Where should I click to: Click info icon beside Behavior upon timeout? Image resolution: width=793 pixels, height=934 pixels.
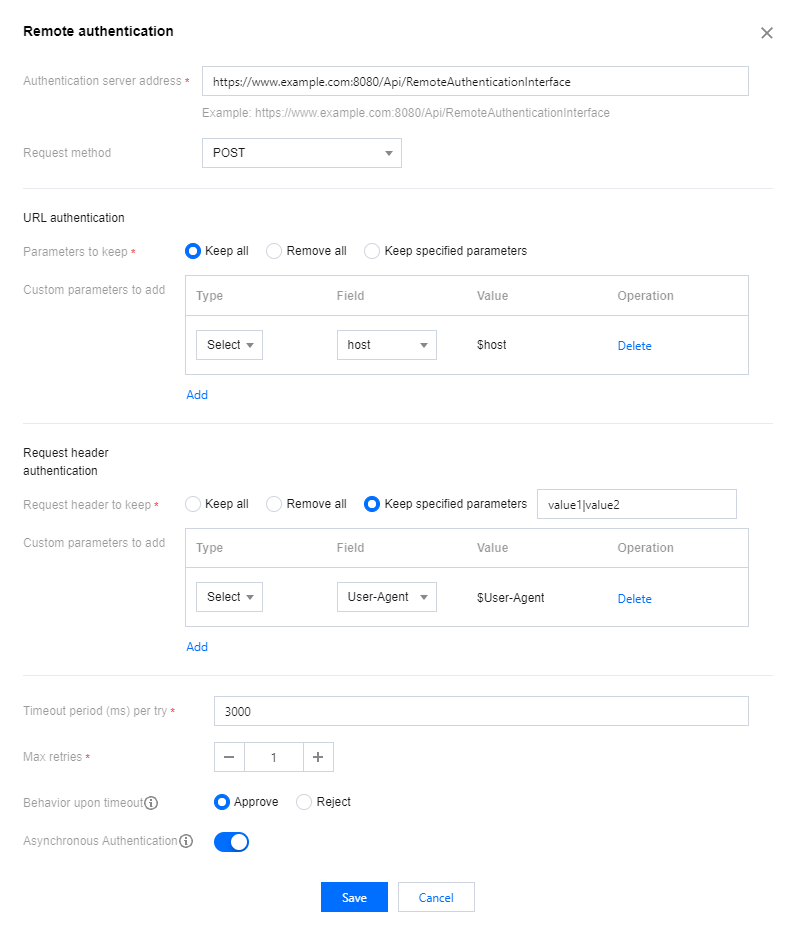(x=151, y=803)
